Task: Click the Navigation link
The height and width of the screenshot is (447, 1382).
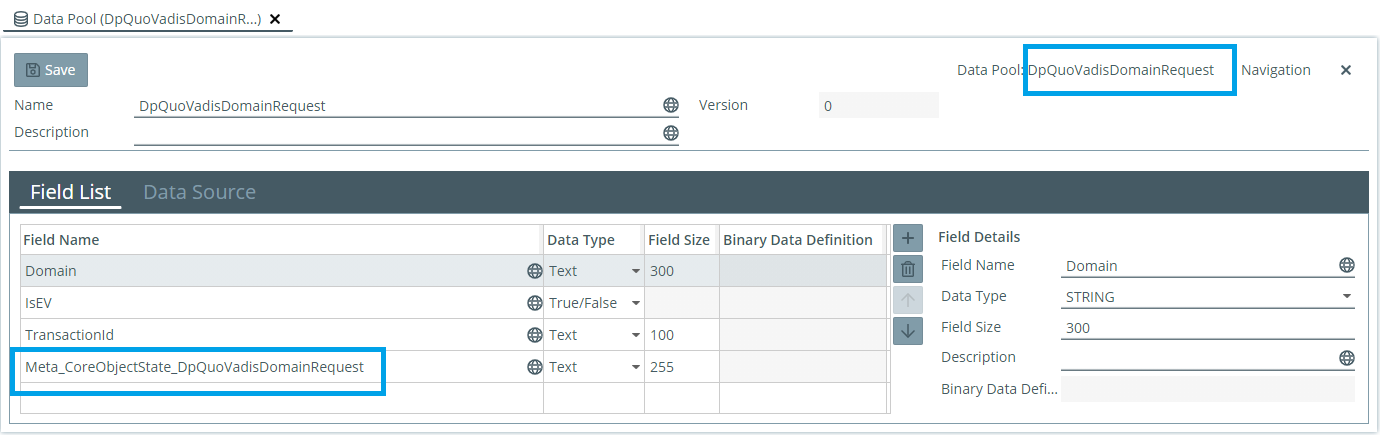Action: point(1275,70)
